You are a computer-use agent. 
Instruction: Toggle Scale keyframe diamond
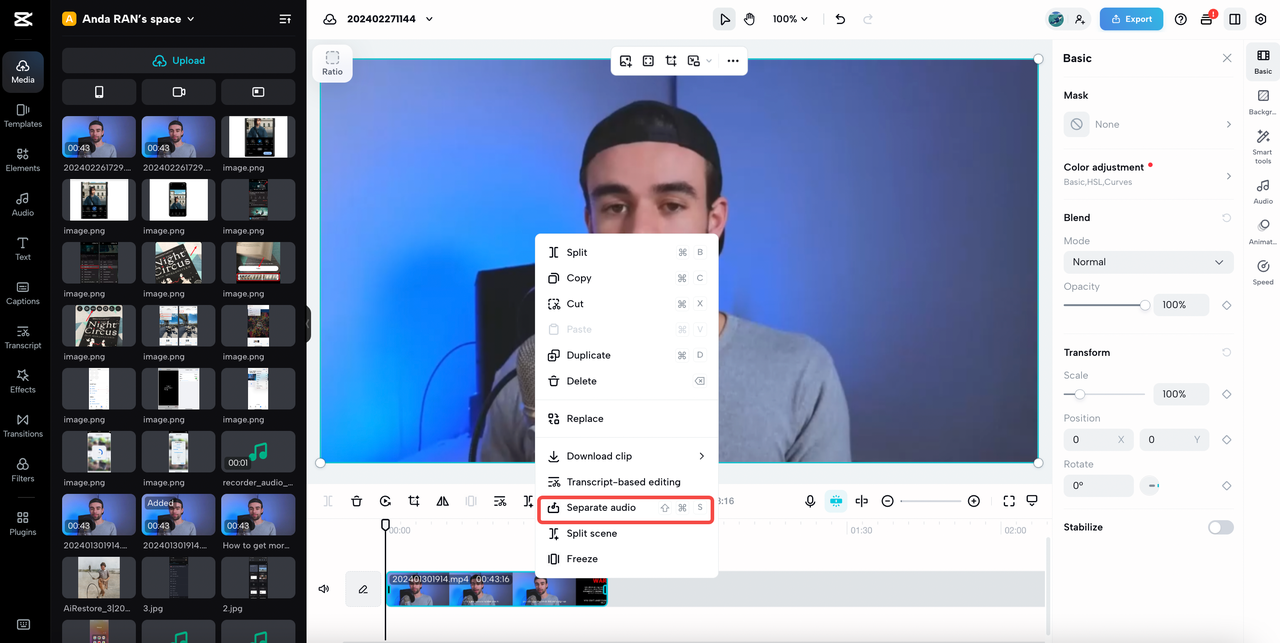(1226, 394)
